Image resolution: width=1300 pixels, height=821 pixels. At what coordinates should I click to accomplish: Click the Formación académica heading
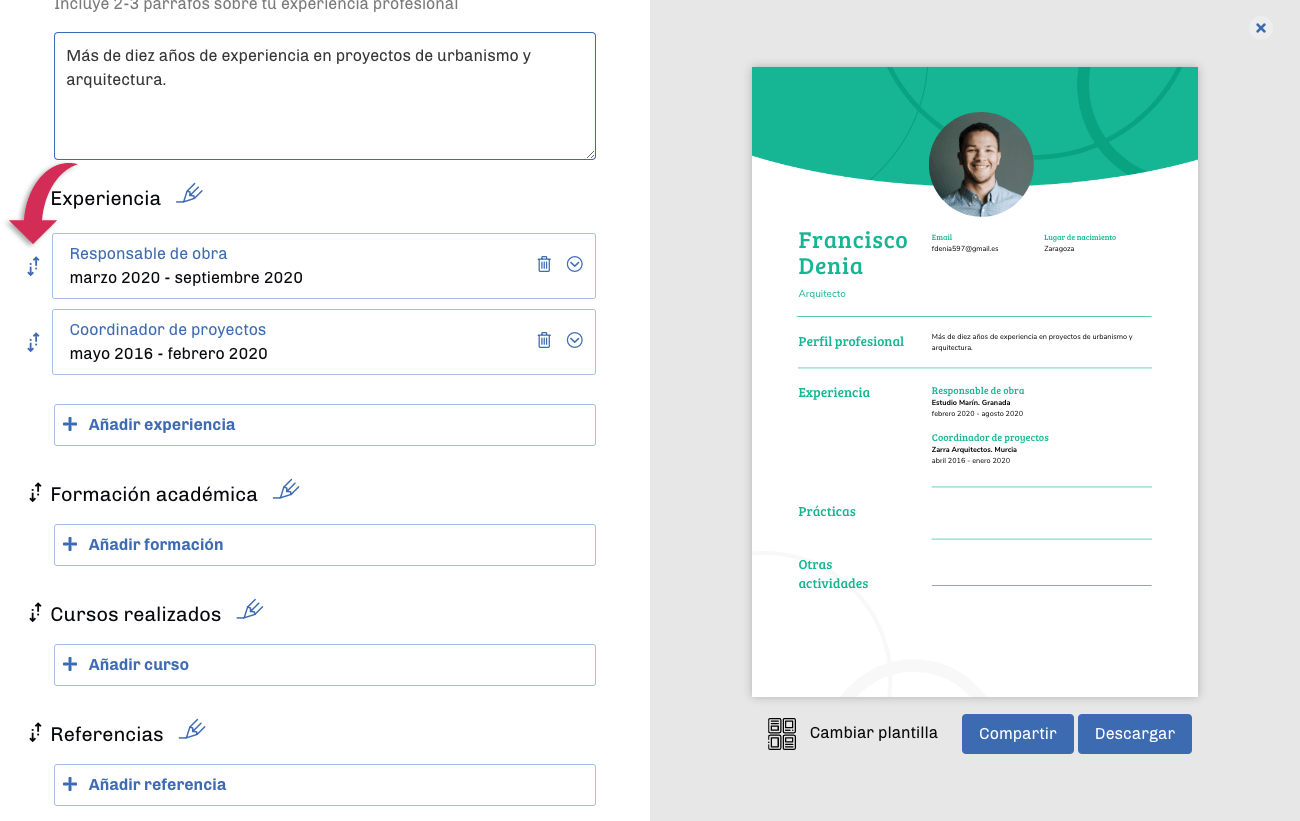click(x=154, y=494)
